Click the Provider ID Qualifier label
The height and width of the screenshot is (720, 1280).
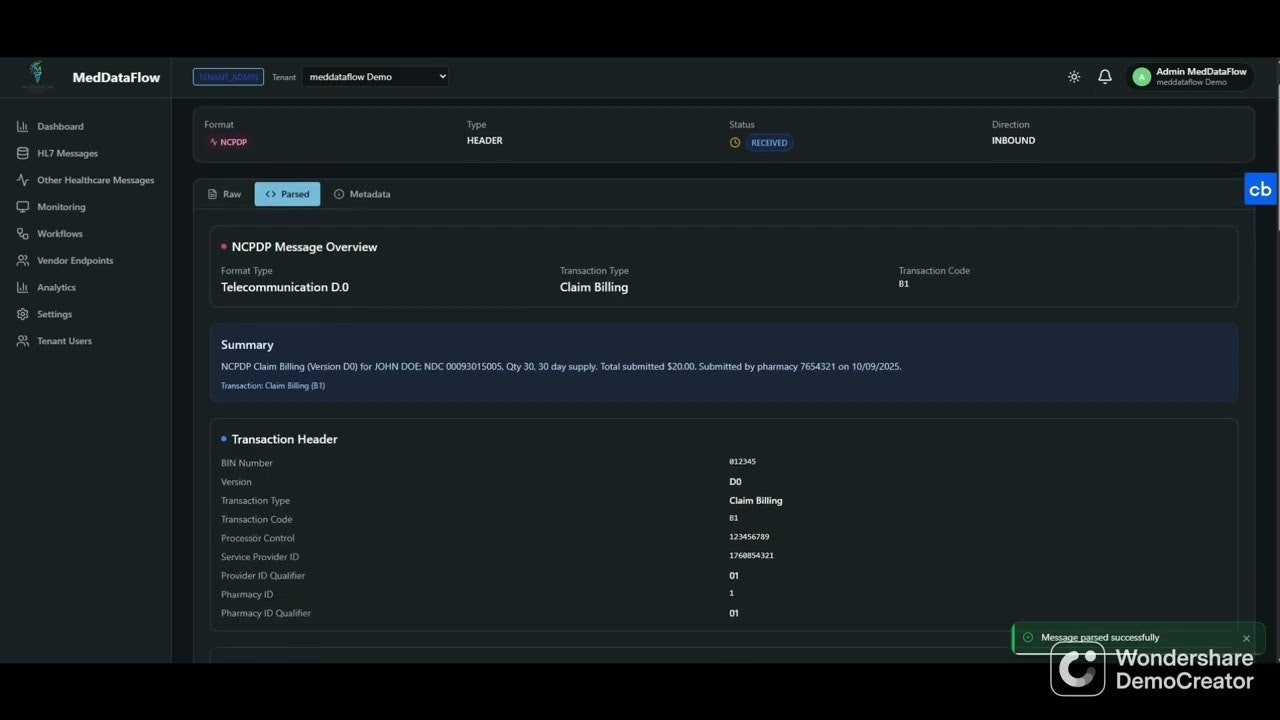click(x=263, y=576)
